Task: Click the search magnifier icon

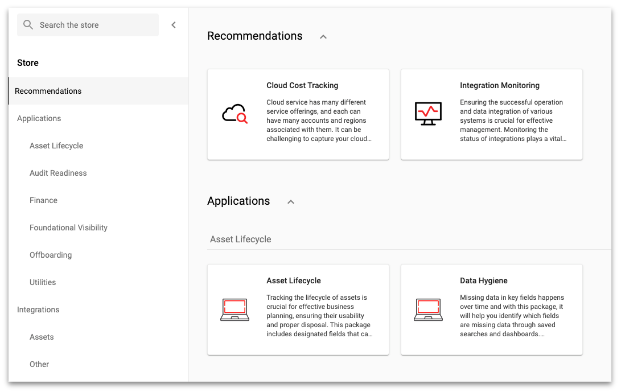Action: click(x=28, y=25)
